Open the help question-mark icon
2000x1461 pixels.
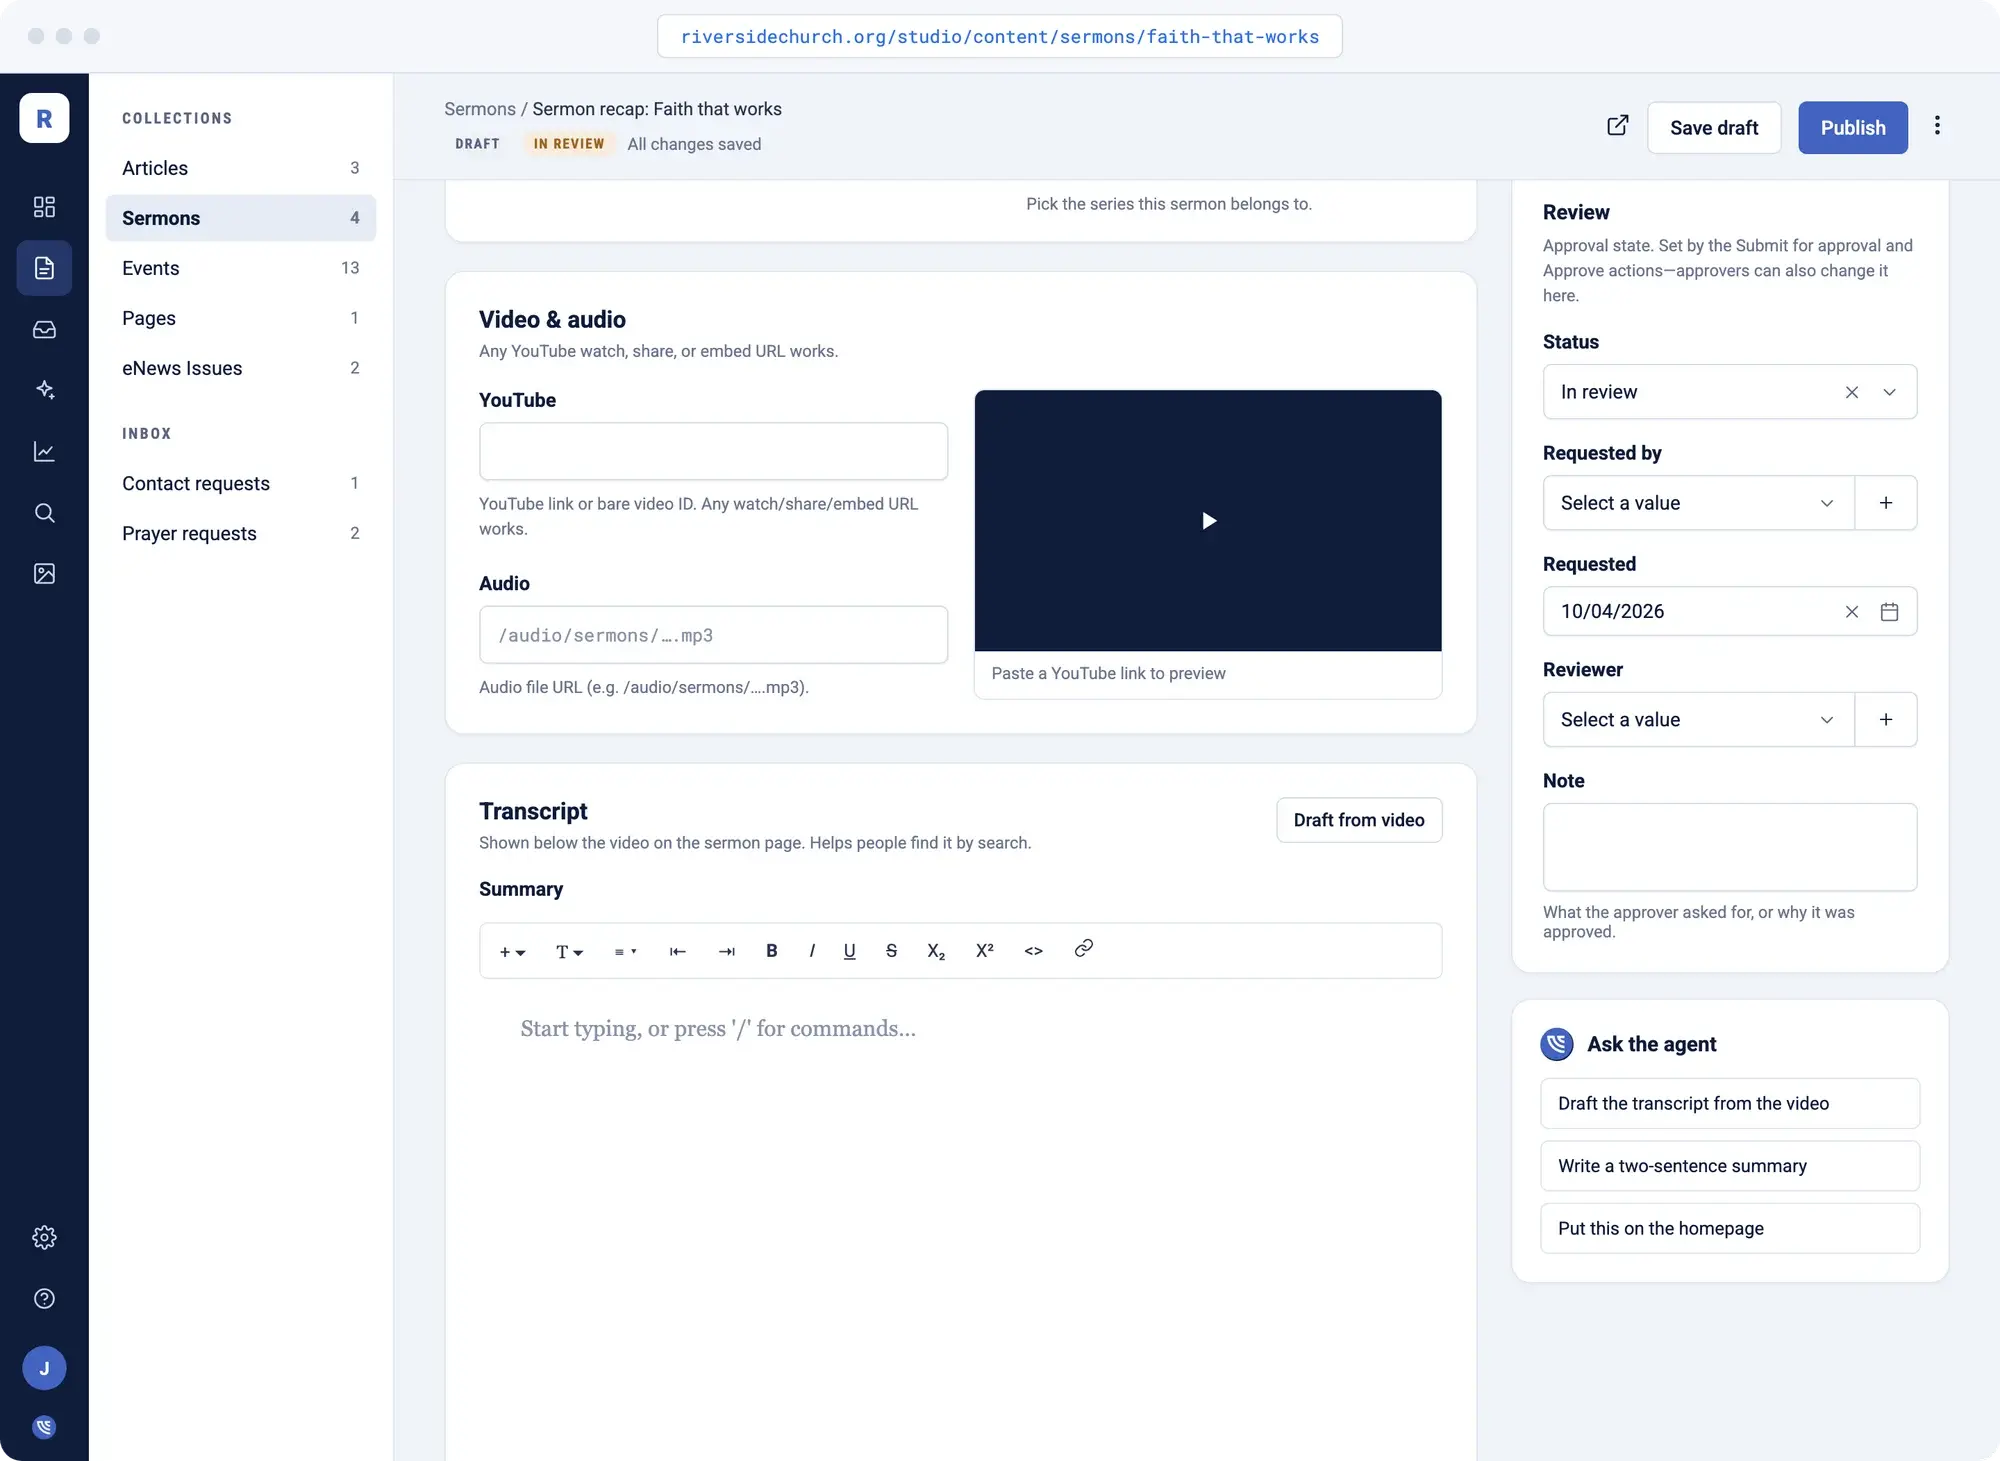pos(44,1299)
